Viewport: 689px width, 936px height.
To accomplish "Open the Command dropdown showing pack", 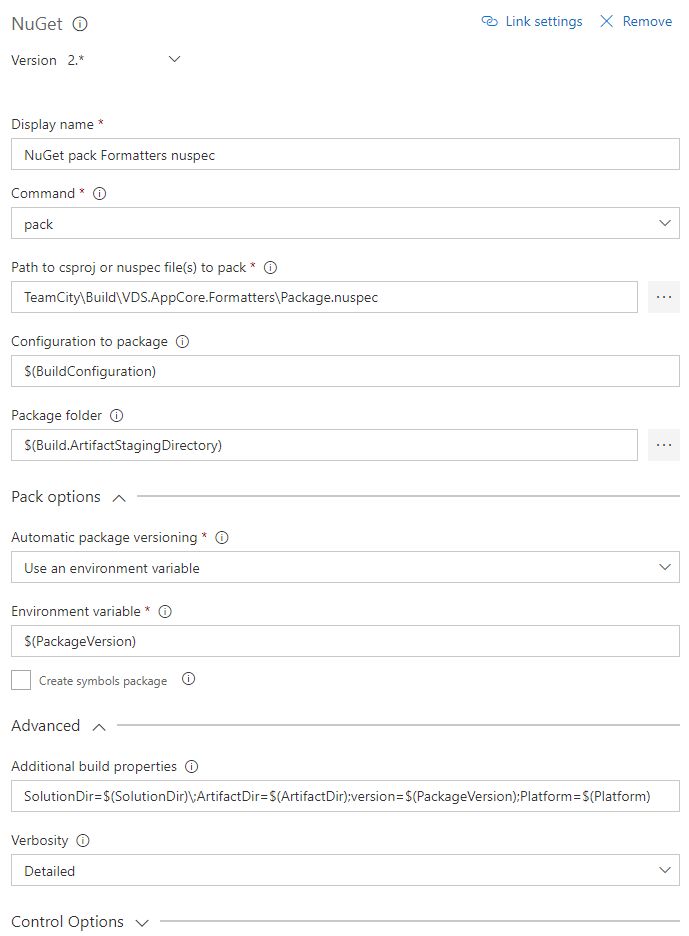I will pyautogui.click(x=345, y=224).
